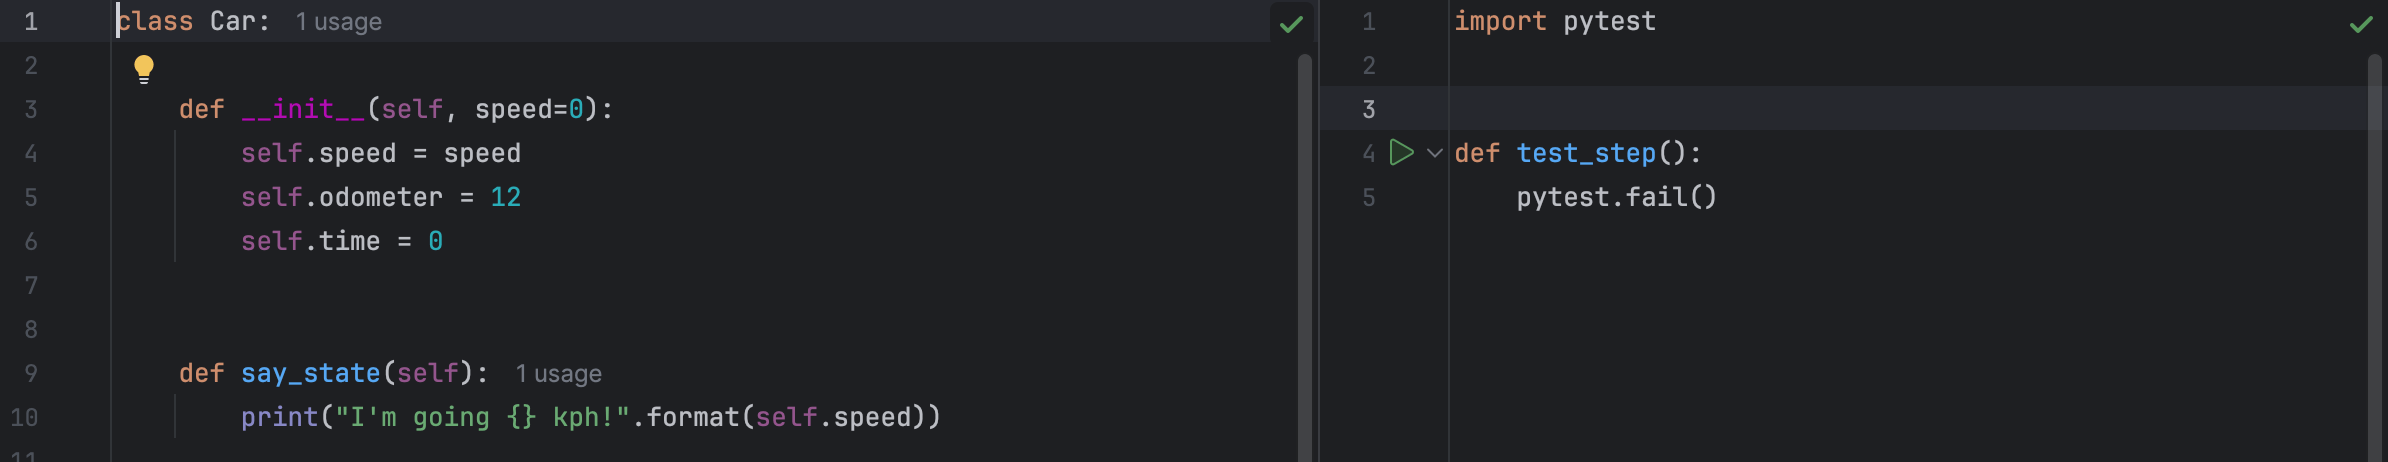Click the left editor's vertical scrollbar
The image size is (2388, 462).
pos(1304,250)
